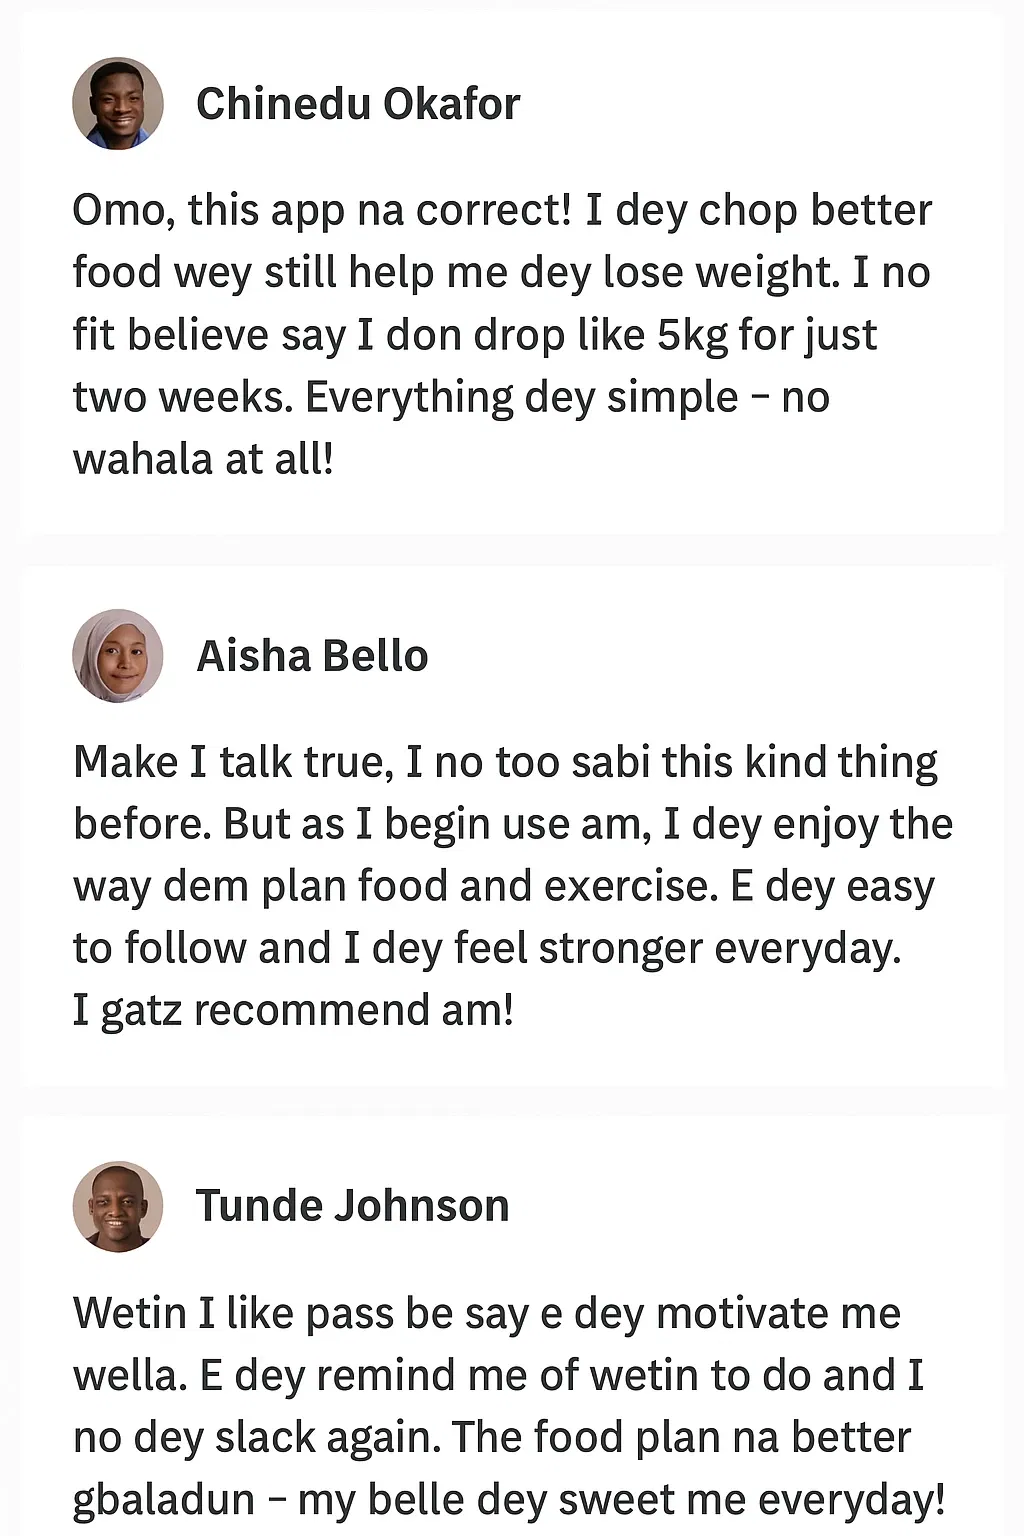Click "Make I talk true" opening phrase
The height and width of the screenshot is (1536, 1024).
229,763
